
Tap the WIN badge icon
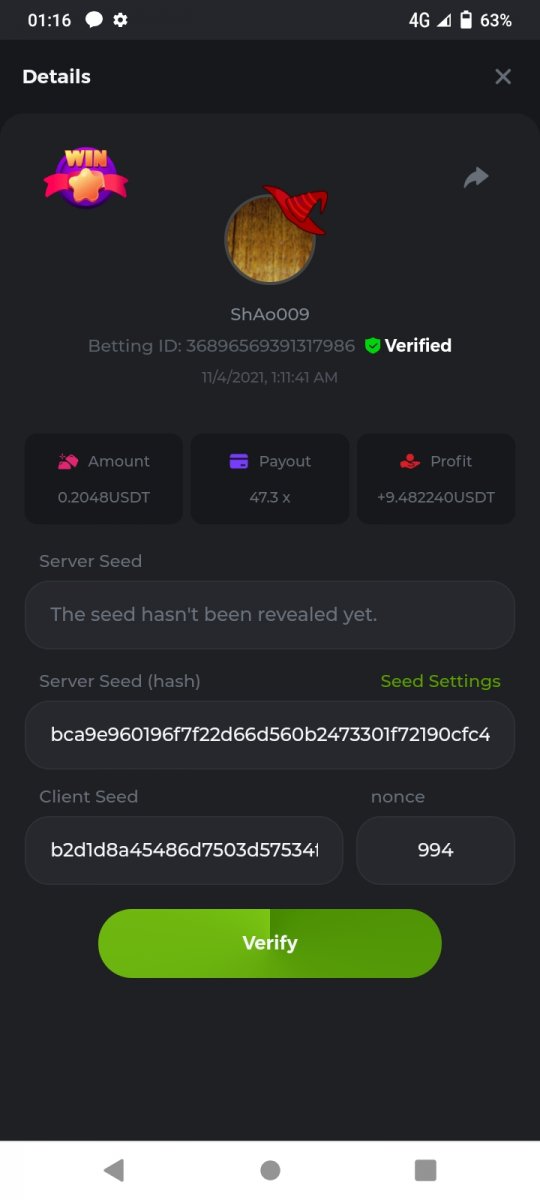[86, 178]
